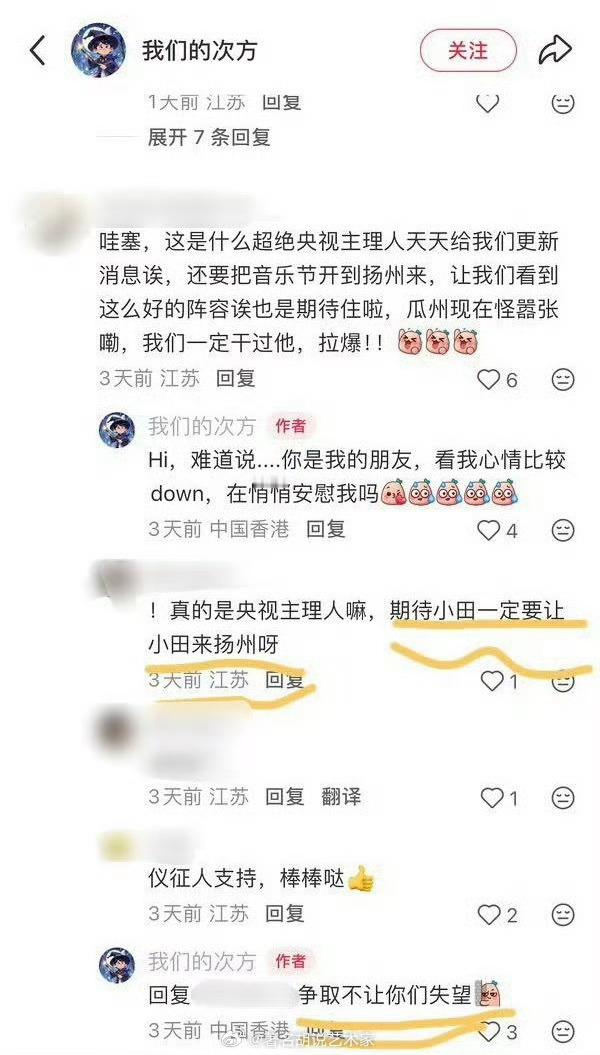This screenshot has height=1055, width=600.
Task: Like the 争取不让你们失望 reply with 3 likes
Action: [x=498, y=1031]
